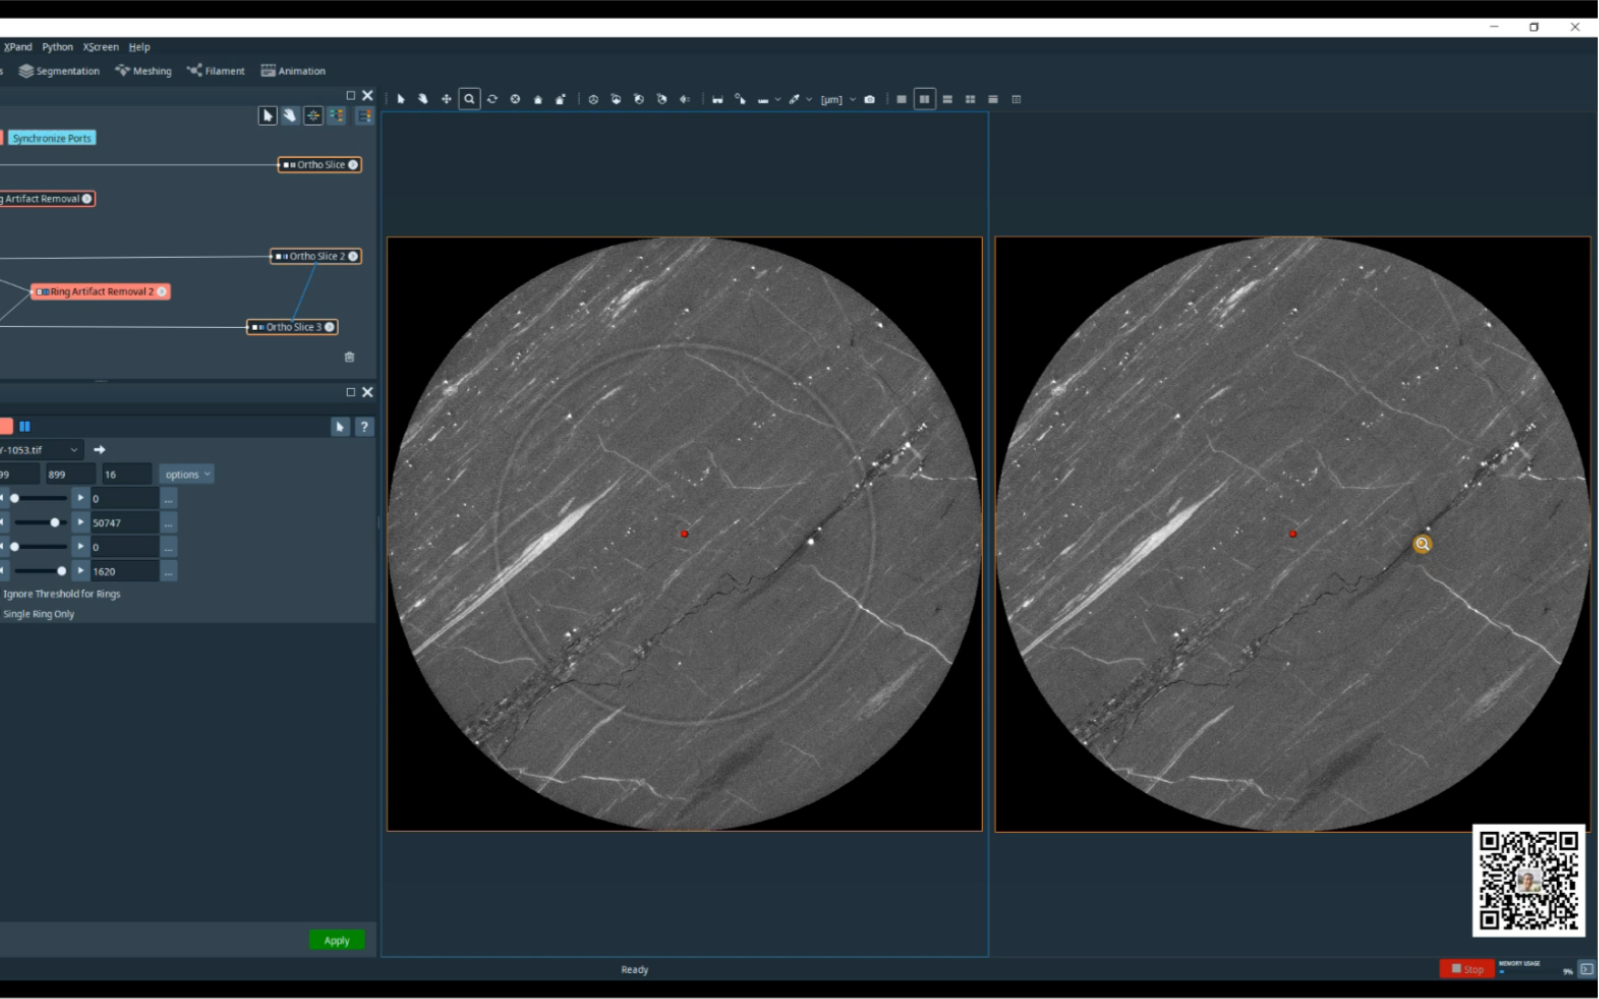Open the Python menu
The height and width of the screenshot is (999, 1599).
point(57,47)
